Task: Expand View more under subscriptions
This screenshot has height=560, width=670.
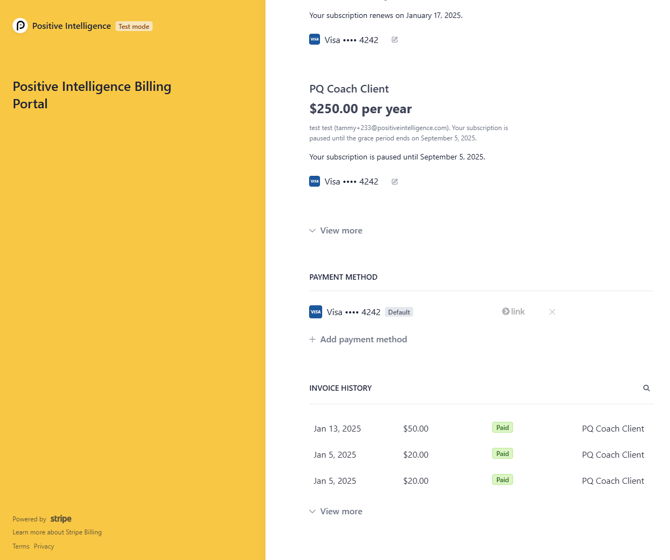Action: point(336,231)
